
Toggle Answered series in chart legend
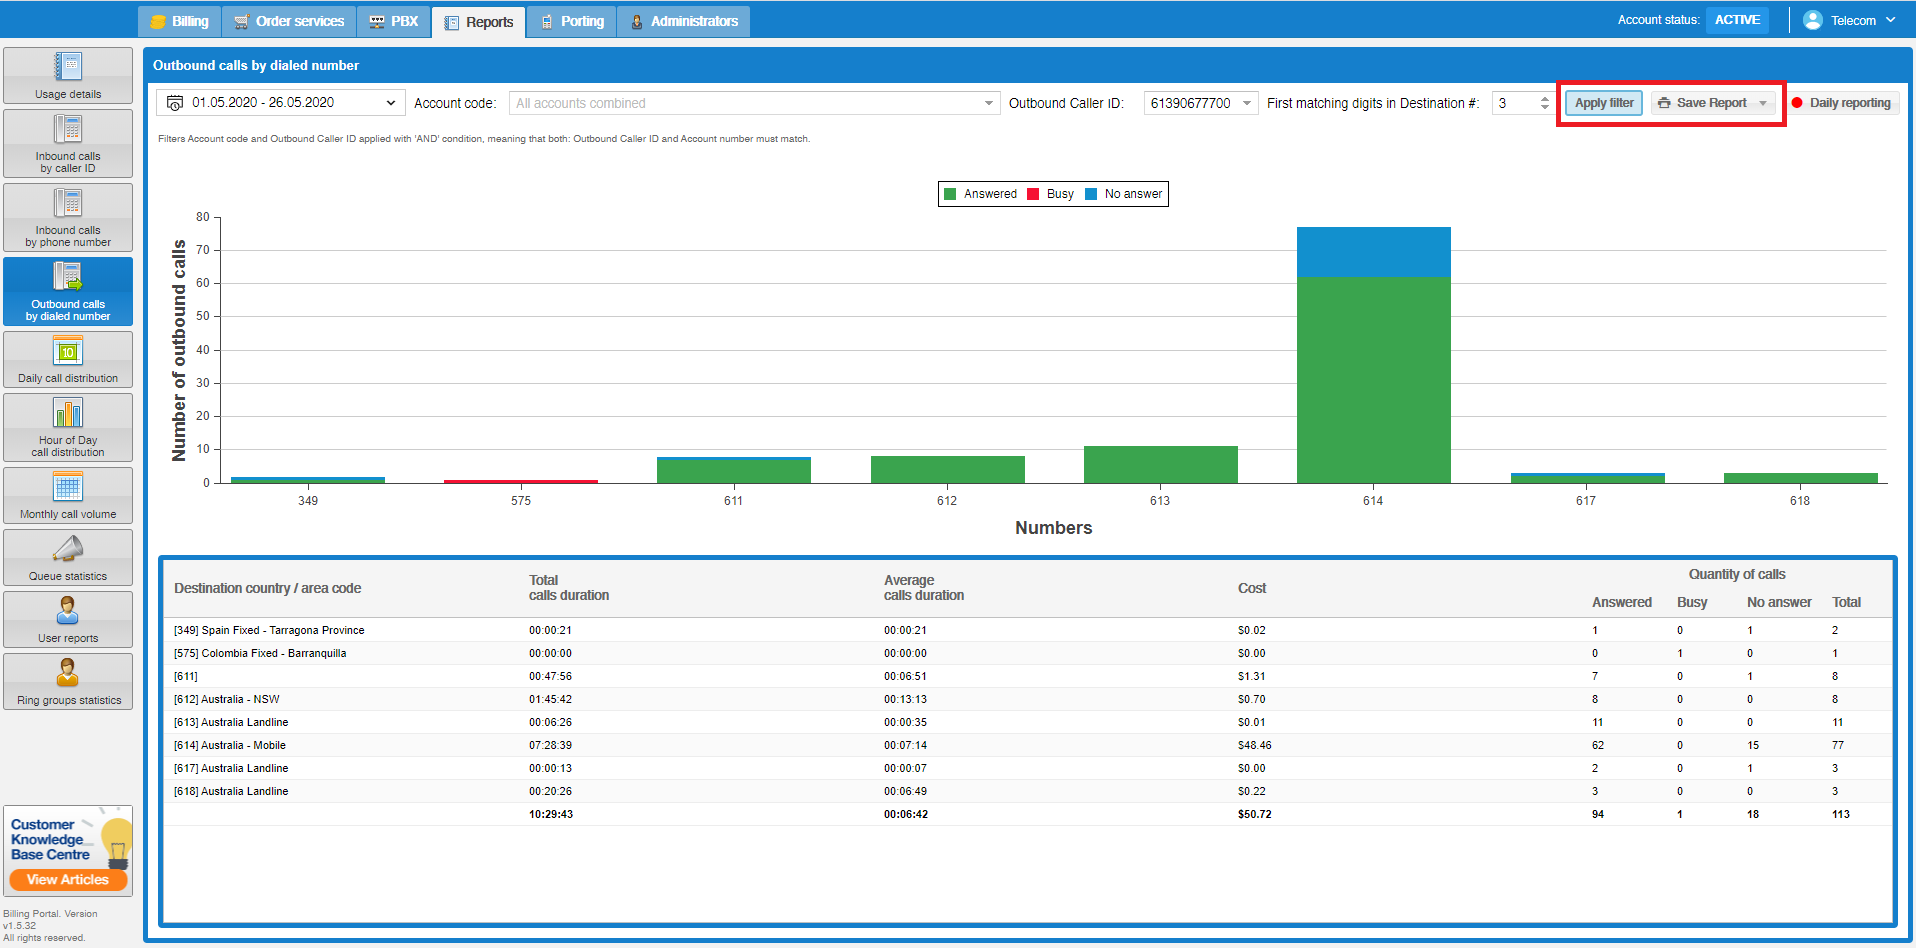[981, 194]
